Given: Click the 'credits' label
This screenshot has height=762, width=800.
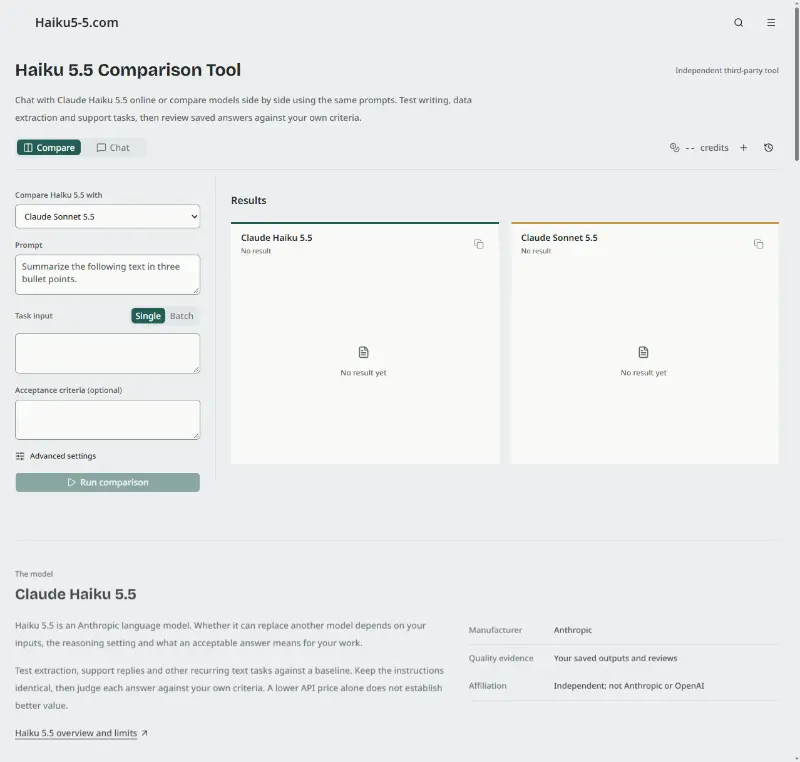Looking at the screenshot, I should [x=714, y=147].
